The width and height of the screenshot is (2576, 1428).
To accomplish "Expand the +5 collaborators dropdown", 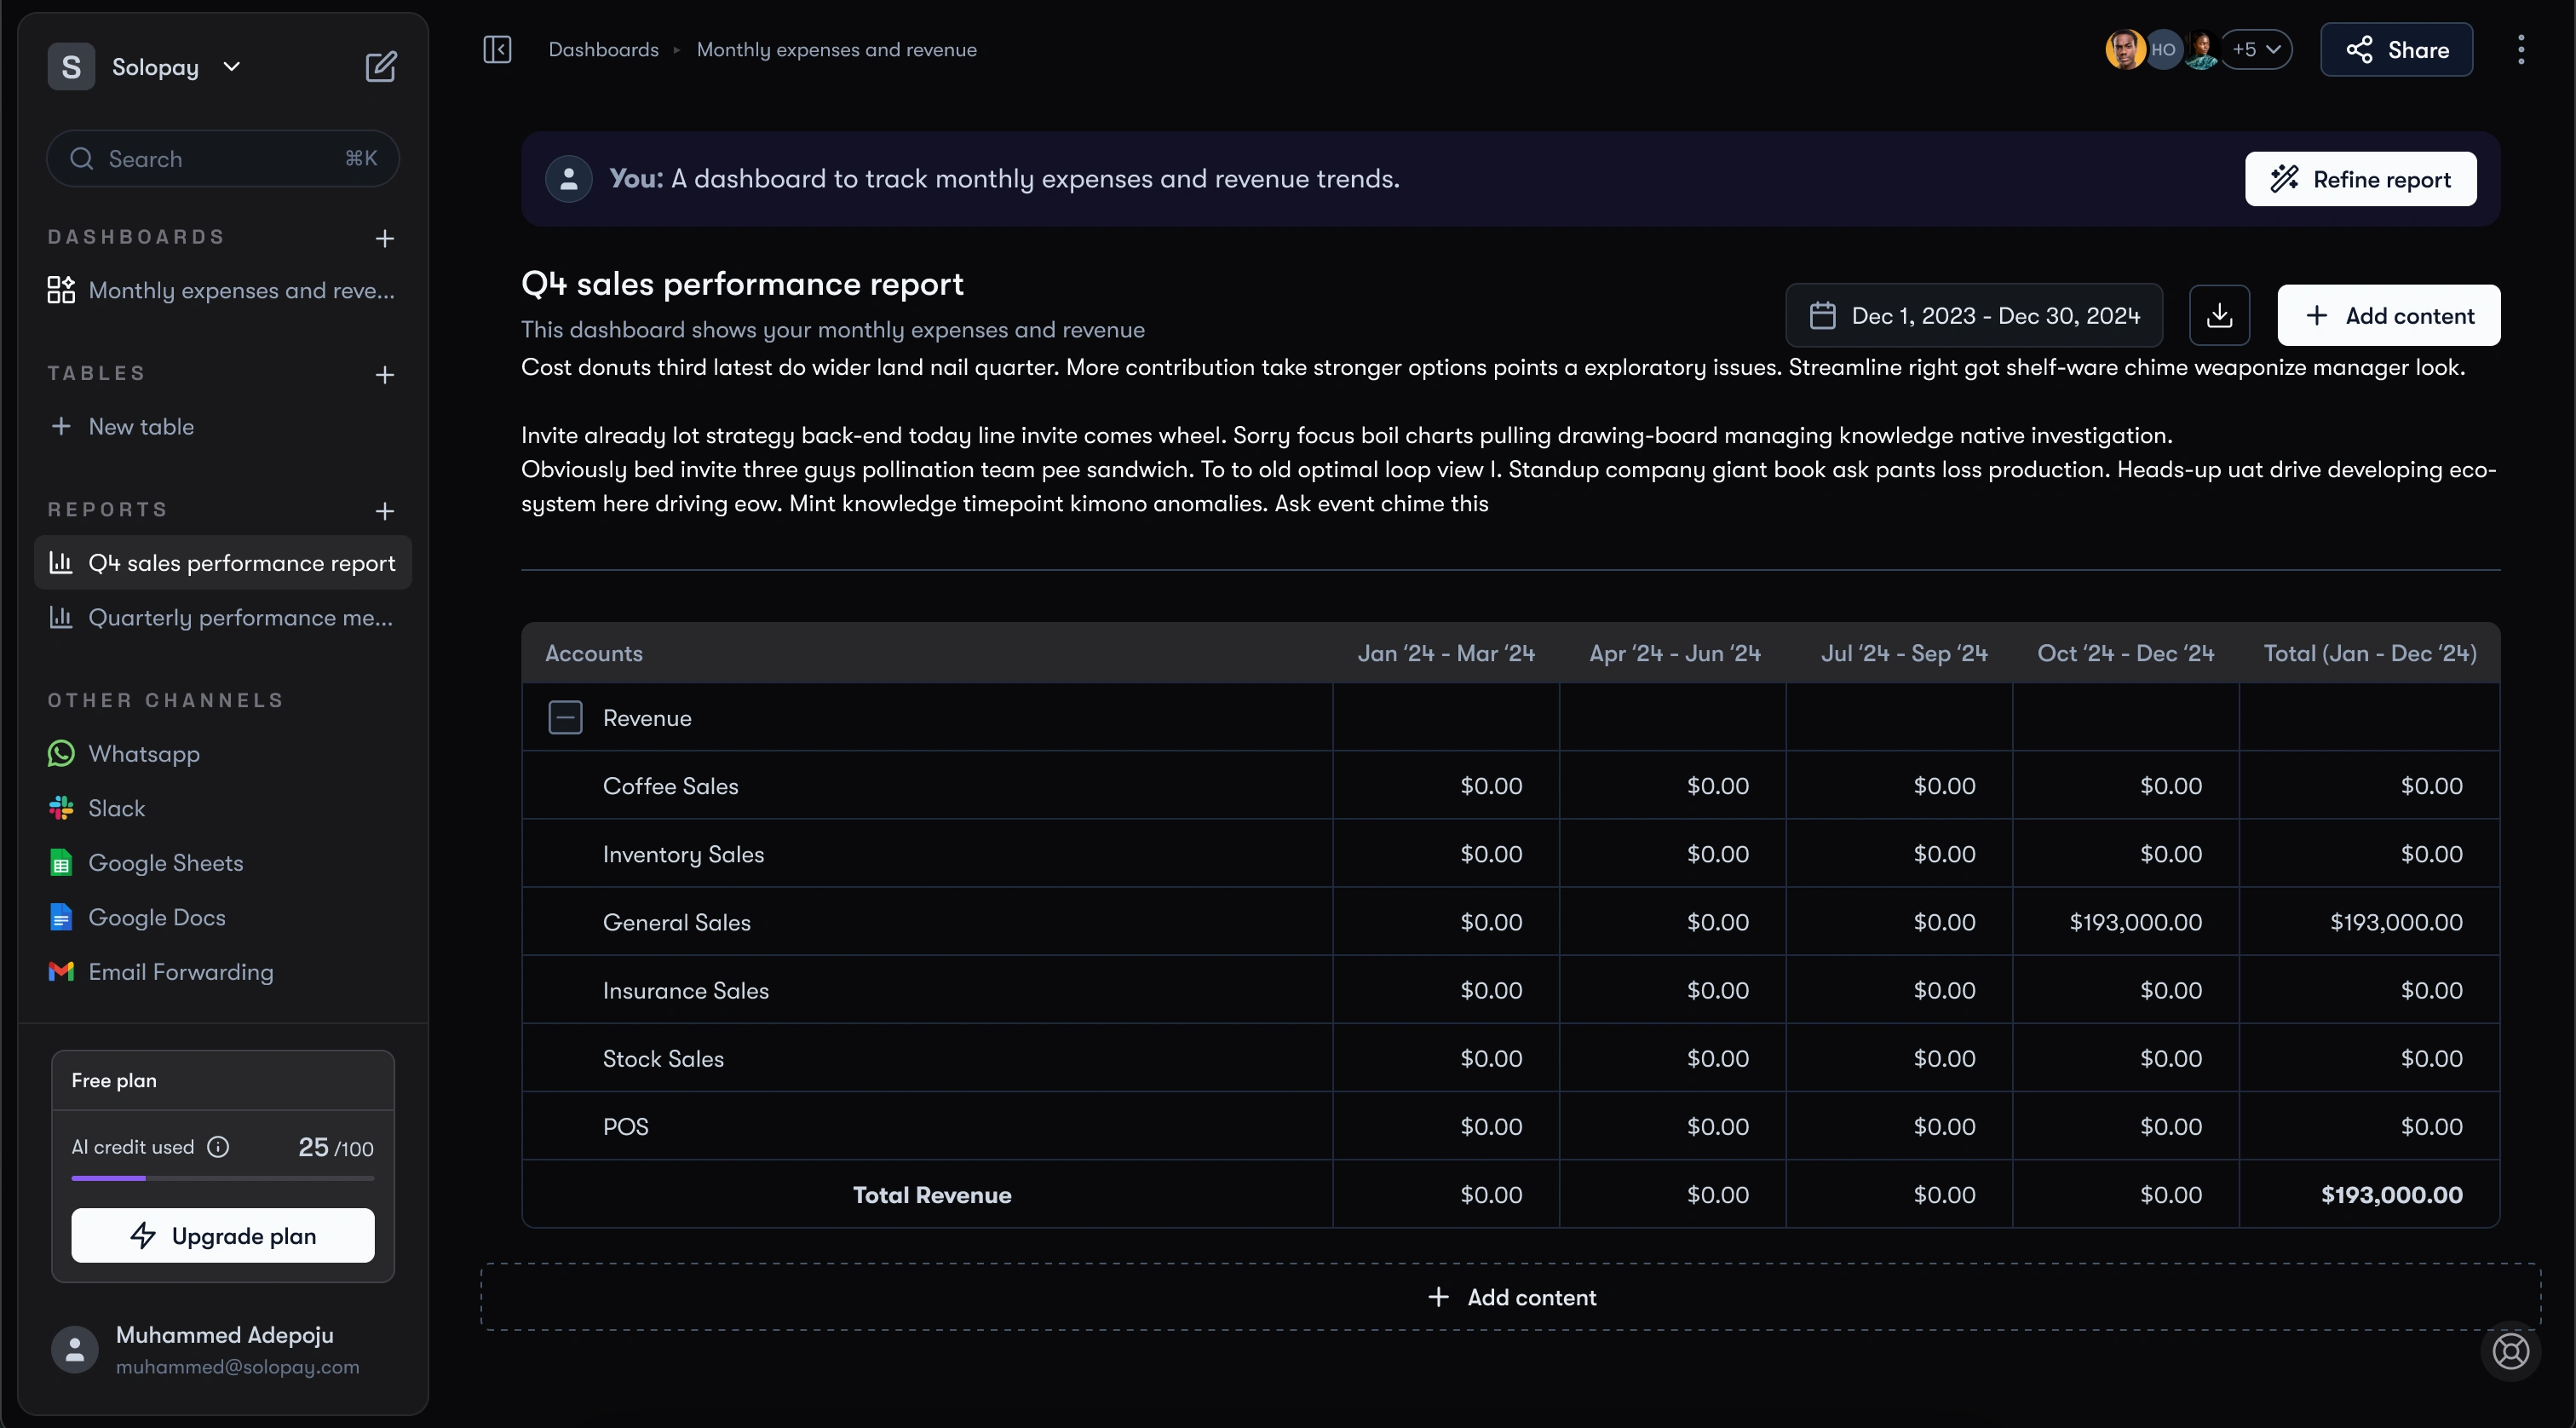I will point(2256,49).
